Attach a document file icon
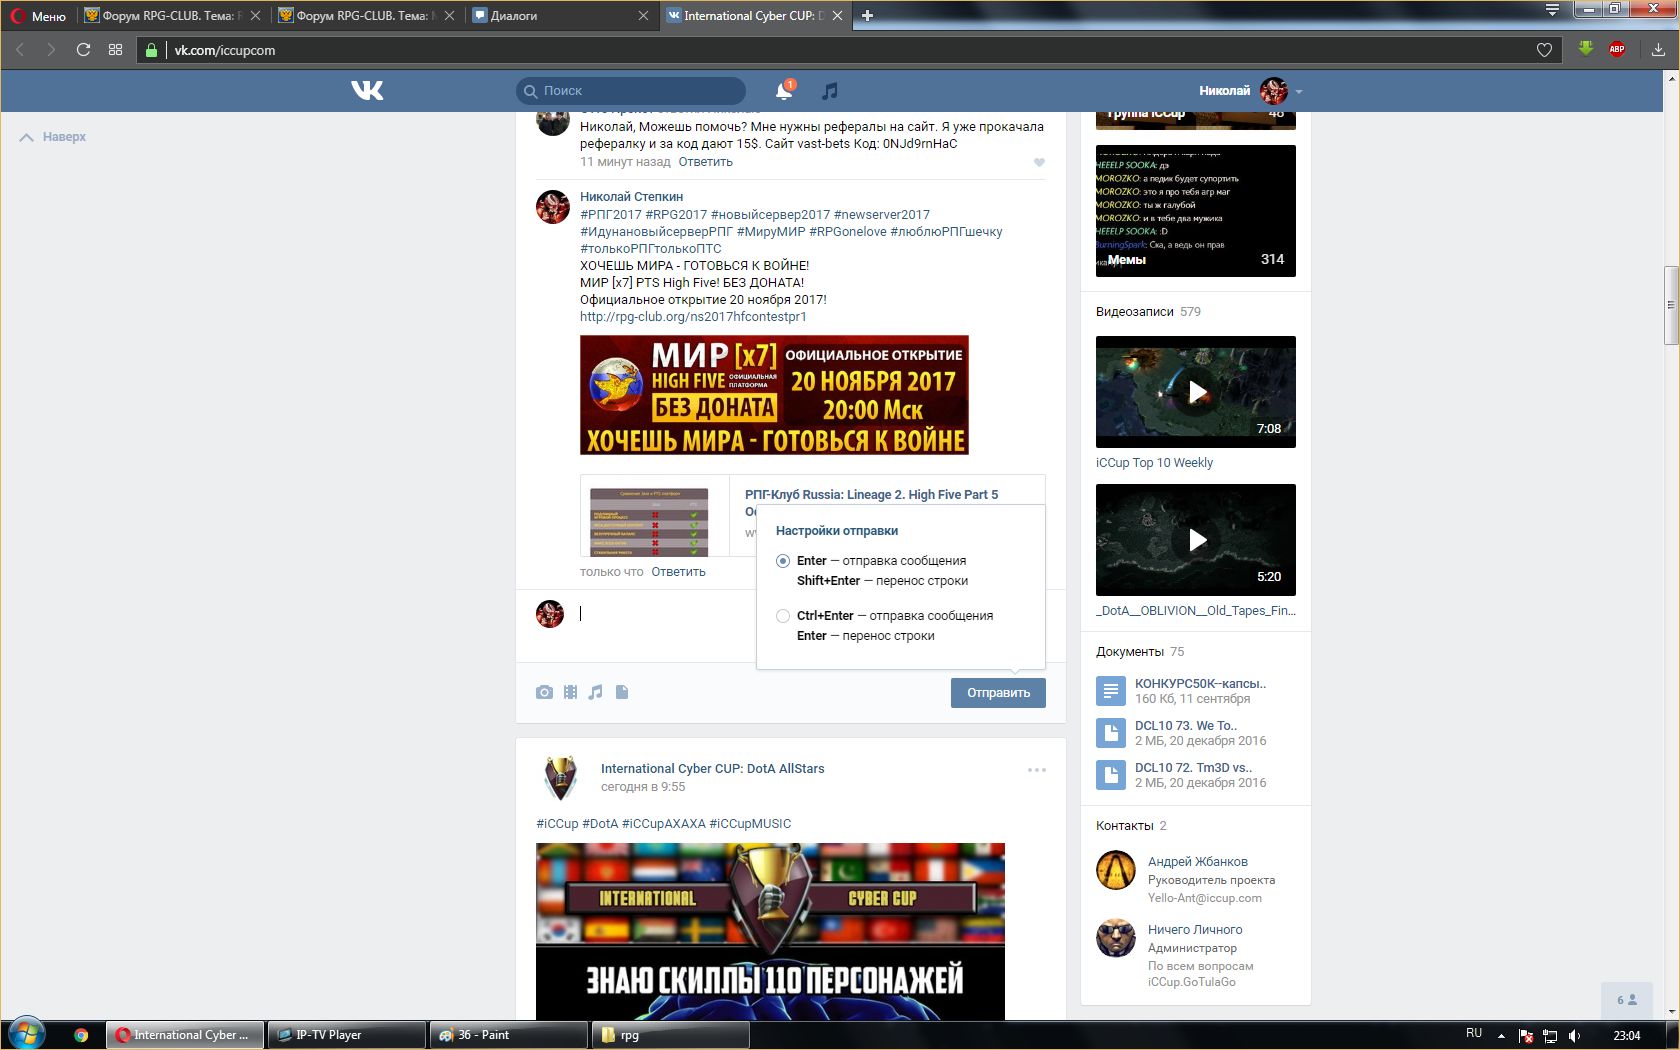Screen dimensions: 1680x1050 click(x=622, y=692)
